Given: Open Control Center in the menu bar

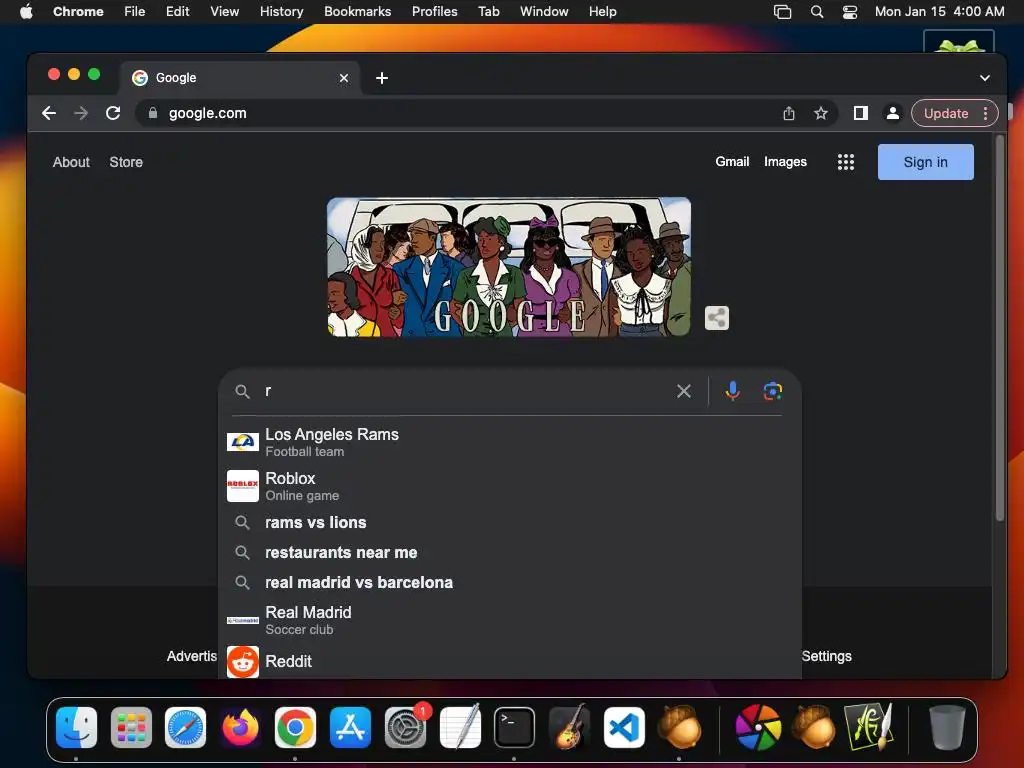Looking at the screenshot, I should pos(850,12).
